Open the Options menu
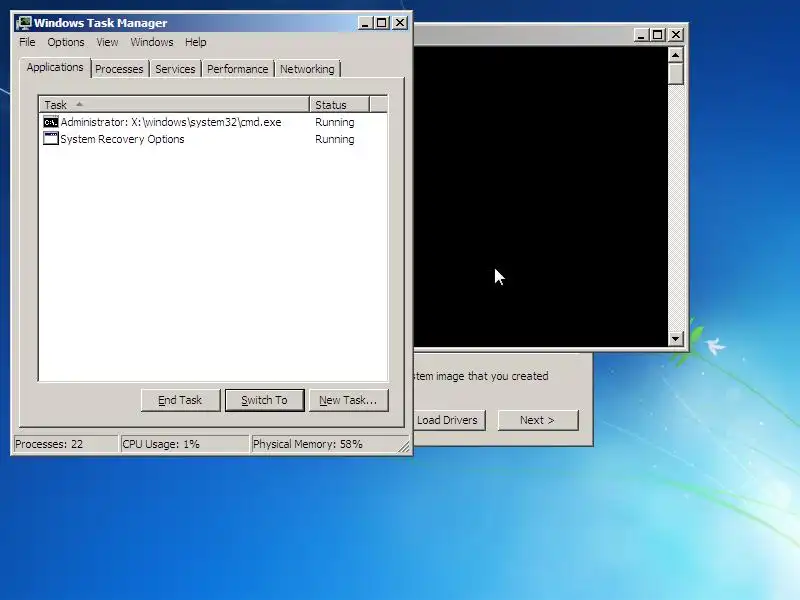 66,42
